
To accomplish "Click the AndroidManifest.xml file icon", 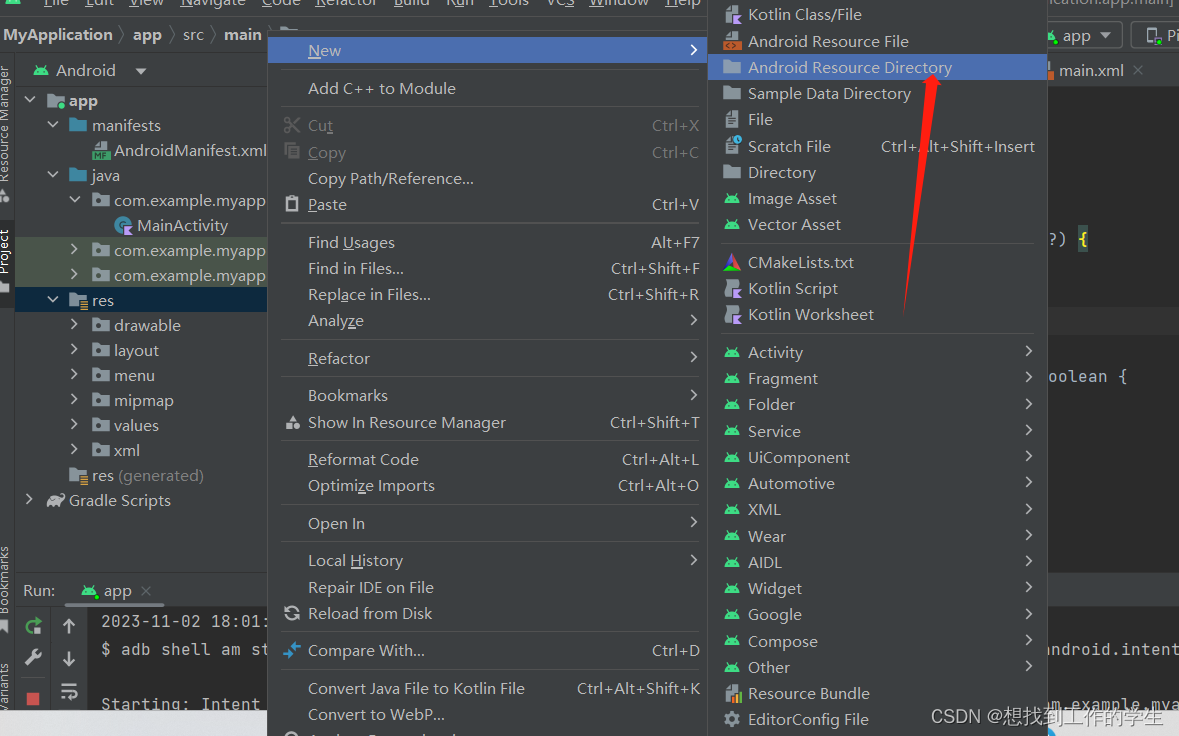I will point(101,151).
